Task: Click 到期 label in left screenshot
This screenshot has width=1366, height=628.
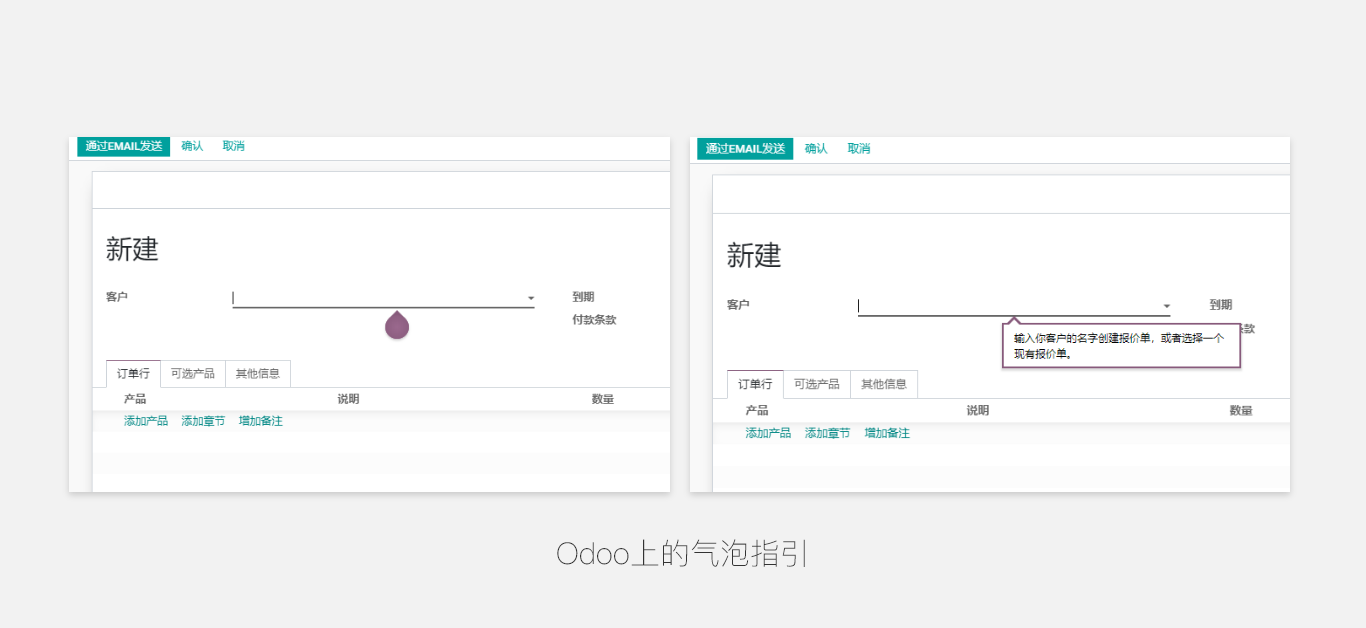Action: click(583, 297)
